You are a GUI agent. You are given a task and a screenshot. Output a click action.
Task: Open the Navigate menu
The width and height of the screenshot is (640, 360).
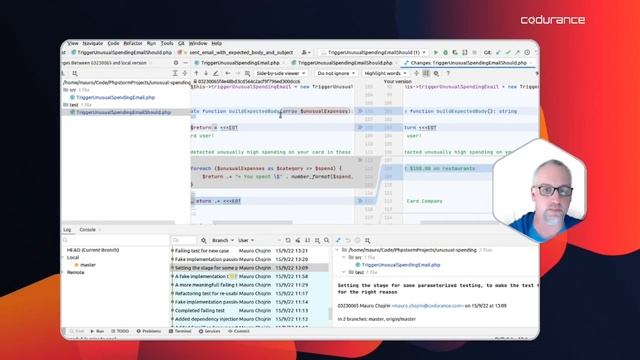(93, 43)
